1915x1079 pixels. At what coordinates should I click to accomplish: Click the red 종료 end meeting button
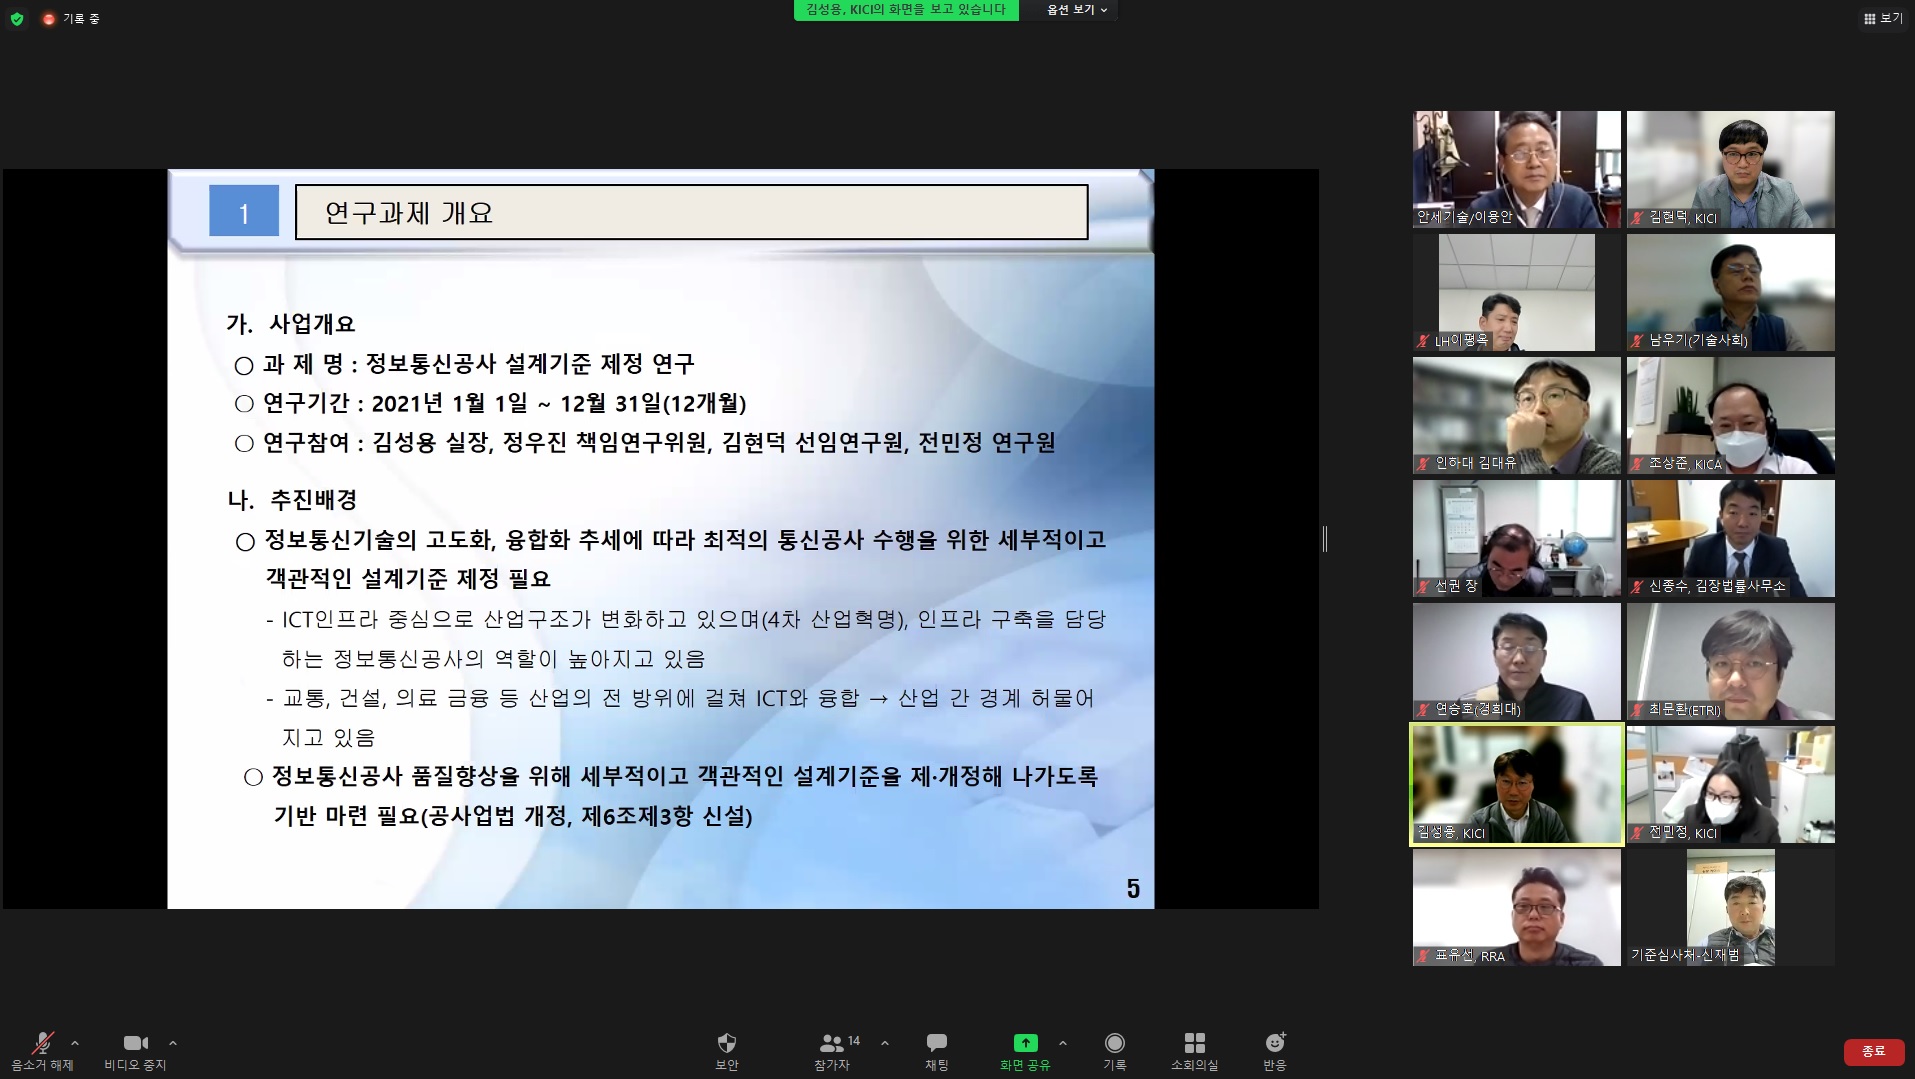1873,1051
